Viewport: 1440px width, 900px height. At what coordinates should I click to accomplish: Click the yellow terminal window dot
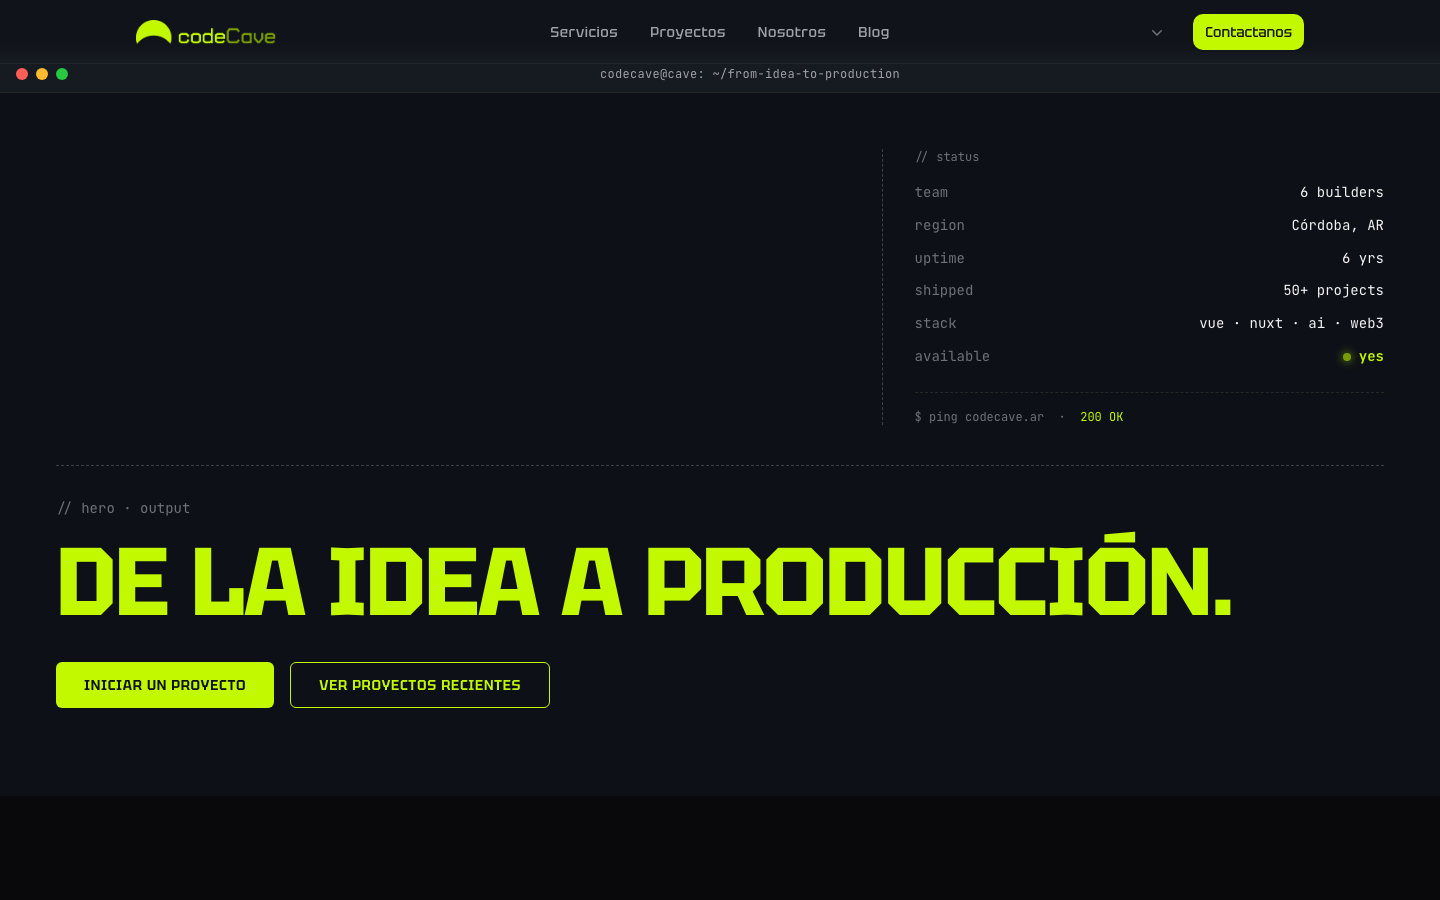[42, 74]
